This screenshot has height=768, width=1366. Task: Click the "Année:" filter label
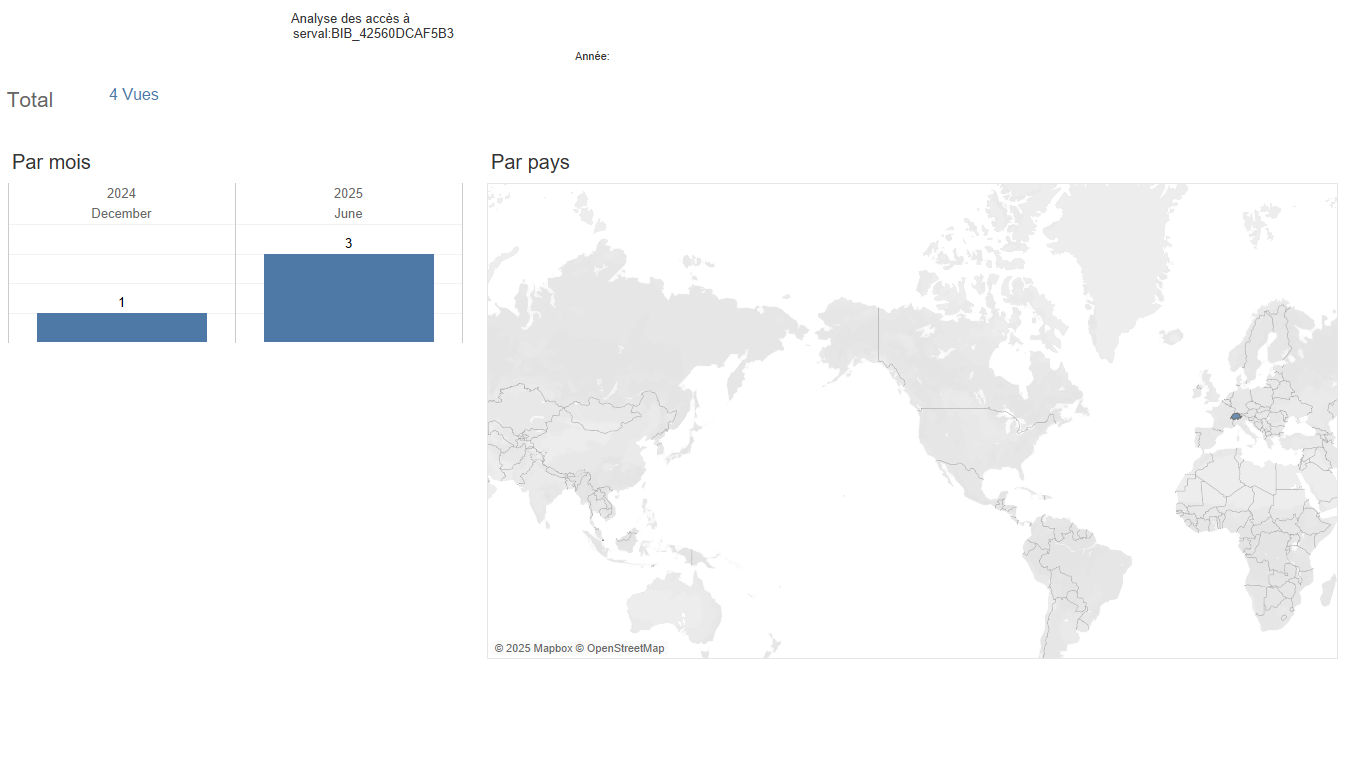pos(592,57)
